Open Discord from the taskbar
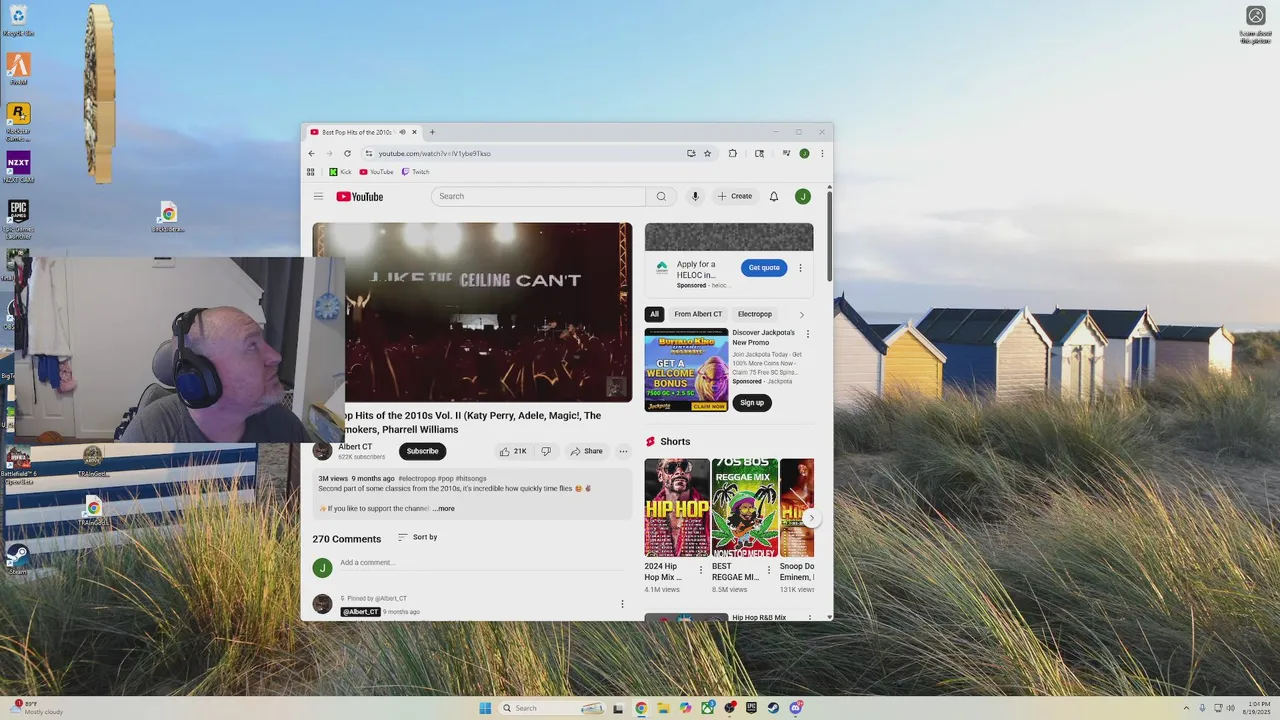The width and height of the screenshot is (1280, 720). [796, 708]
